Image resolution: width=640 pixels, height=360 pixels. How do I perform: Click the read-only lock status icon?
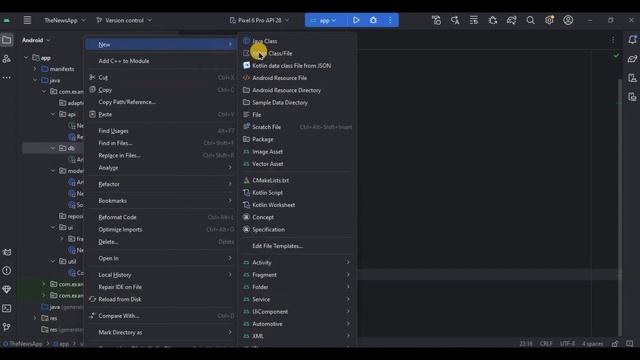point(615,344)
